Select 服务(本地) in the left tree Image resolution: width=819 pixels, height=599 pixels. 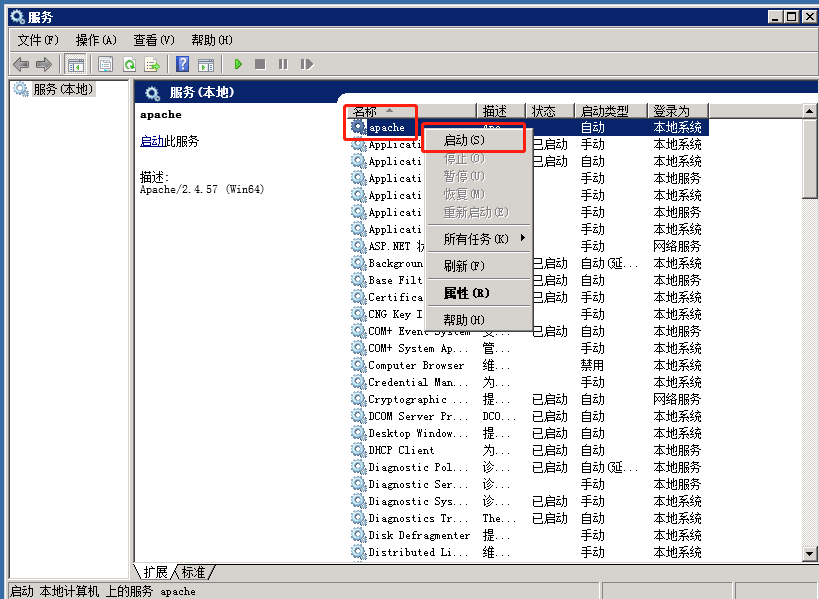pos(62,90)
